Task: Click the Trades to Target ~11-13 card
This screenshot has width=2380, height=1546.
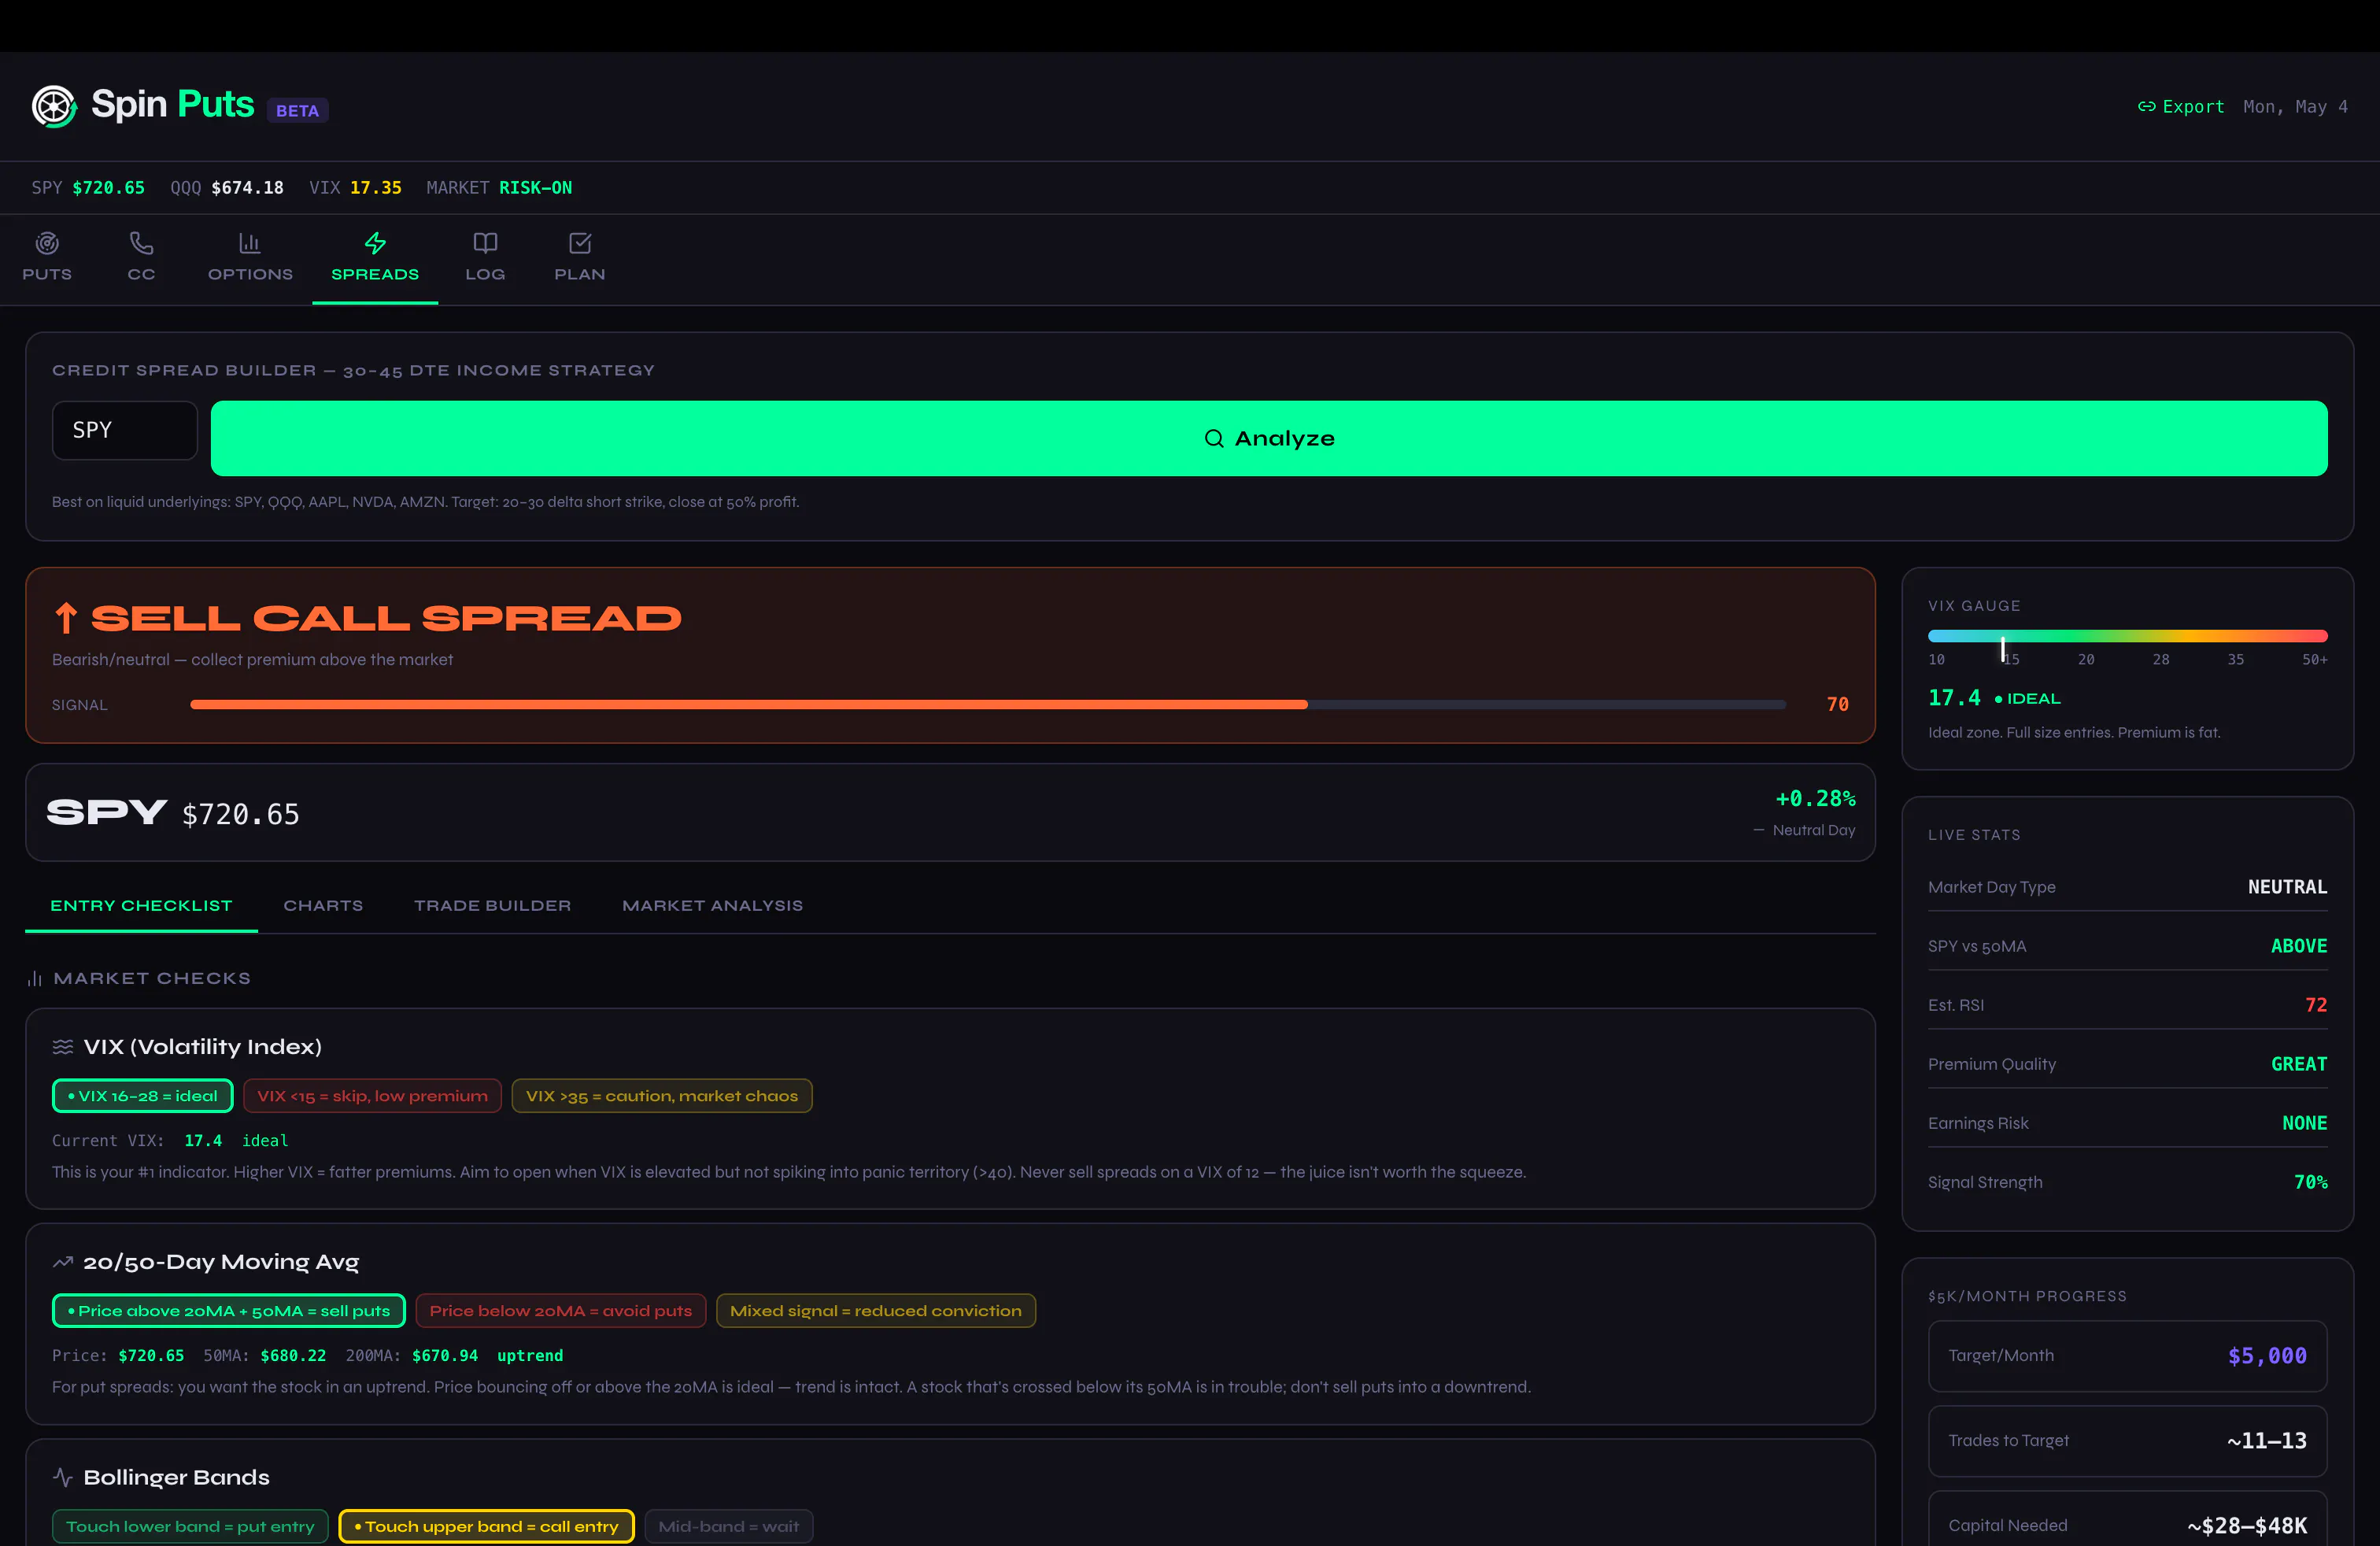Action: (2127, 1441)
